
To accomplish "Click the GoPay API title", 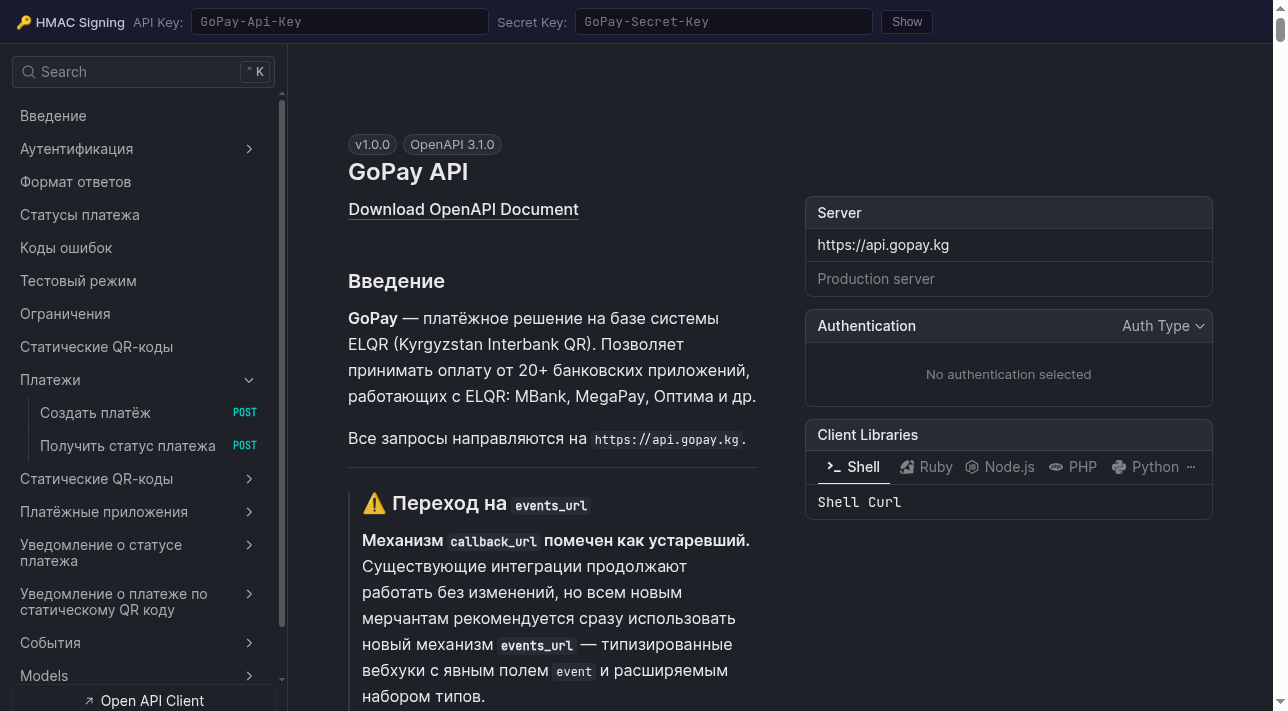I will tap(408, 172).
